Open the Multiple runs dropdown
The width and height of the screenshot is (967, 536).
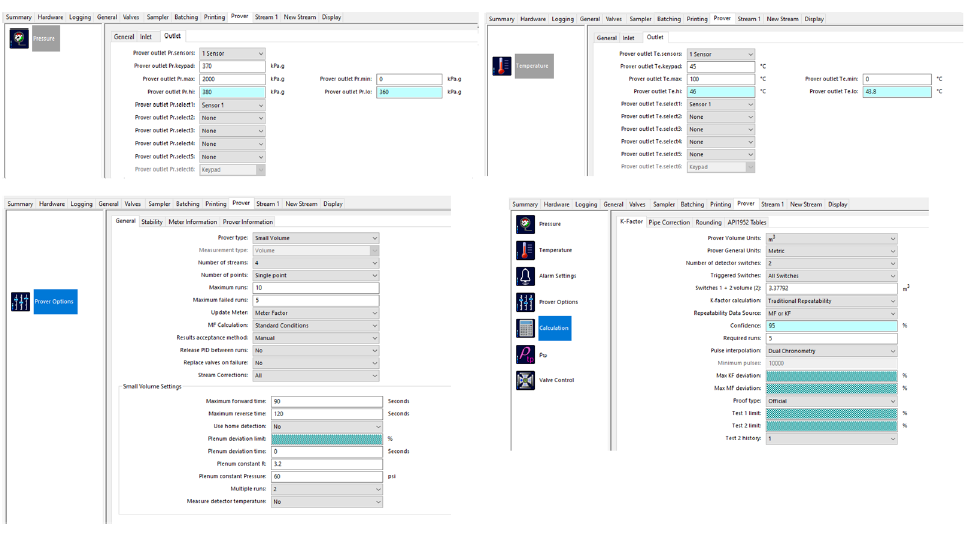(327, 489)
